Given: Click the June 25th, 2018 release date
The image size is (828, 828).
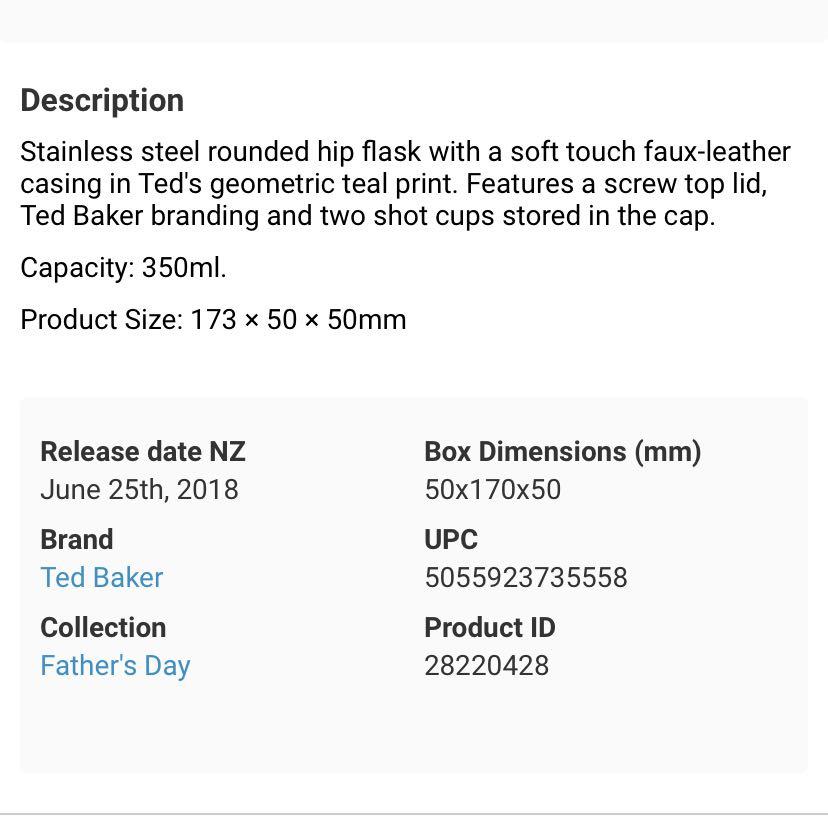Looking at the screenshot, I should (x=139, y=490).
